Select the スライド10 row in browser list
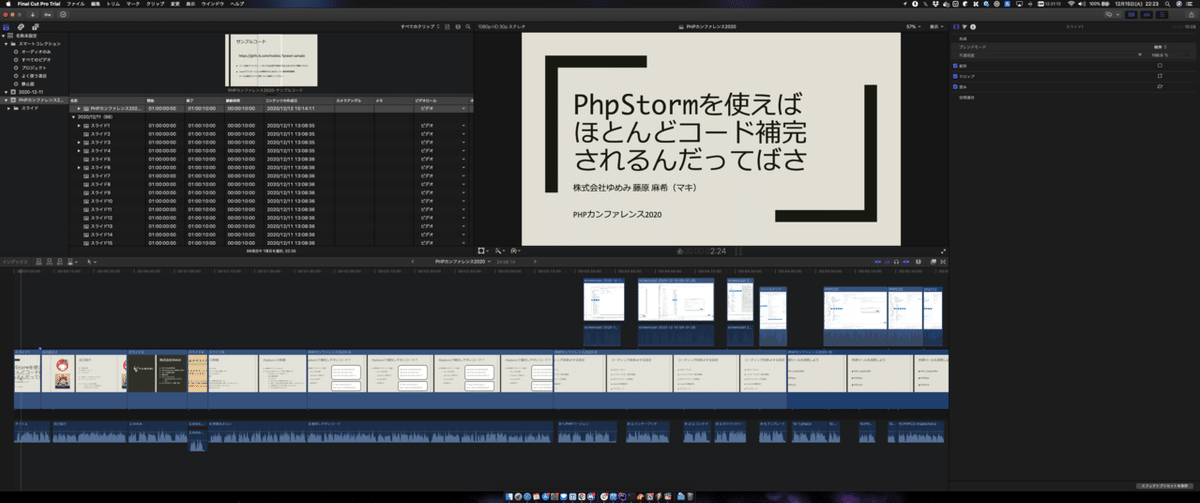1200x503 pixels. click(270, 200)
